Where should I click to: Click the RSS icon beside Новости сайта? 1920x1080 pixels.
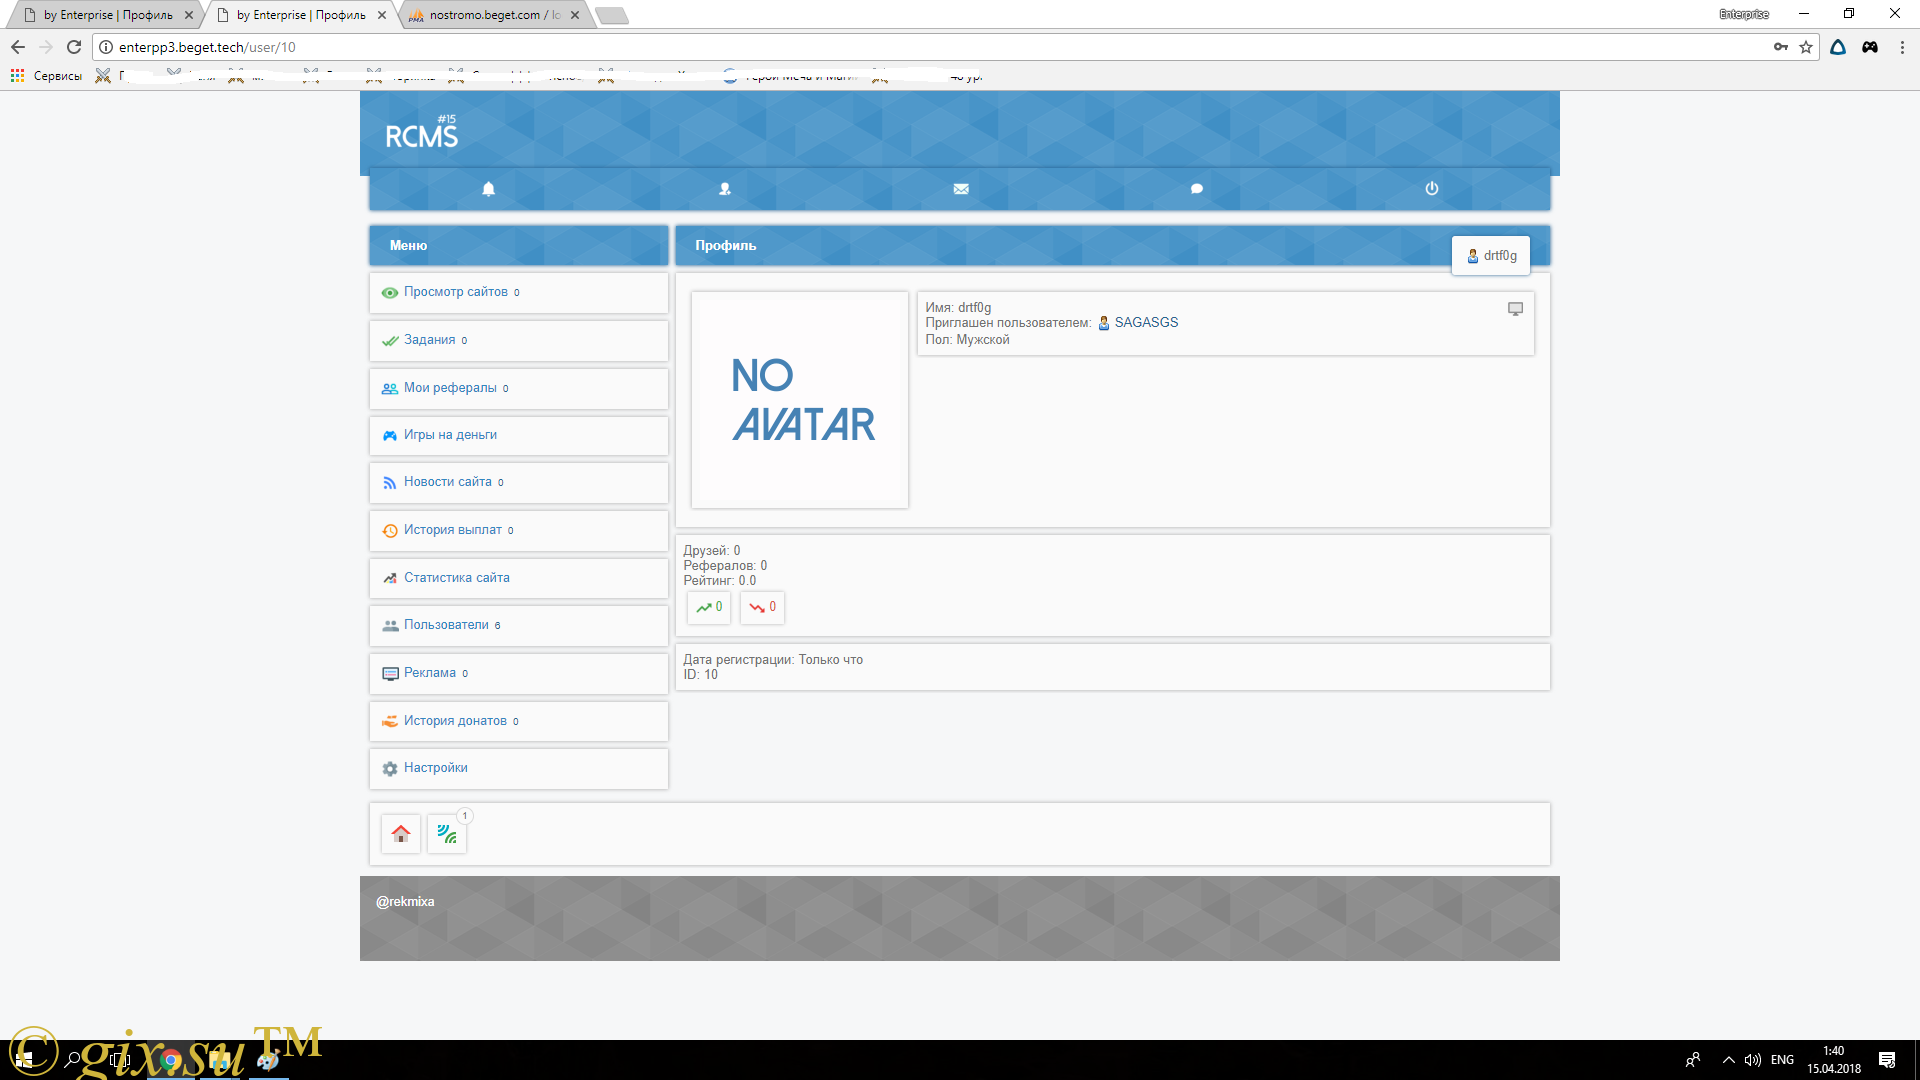[x=390, y=483]
